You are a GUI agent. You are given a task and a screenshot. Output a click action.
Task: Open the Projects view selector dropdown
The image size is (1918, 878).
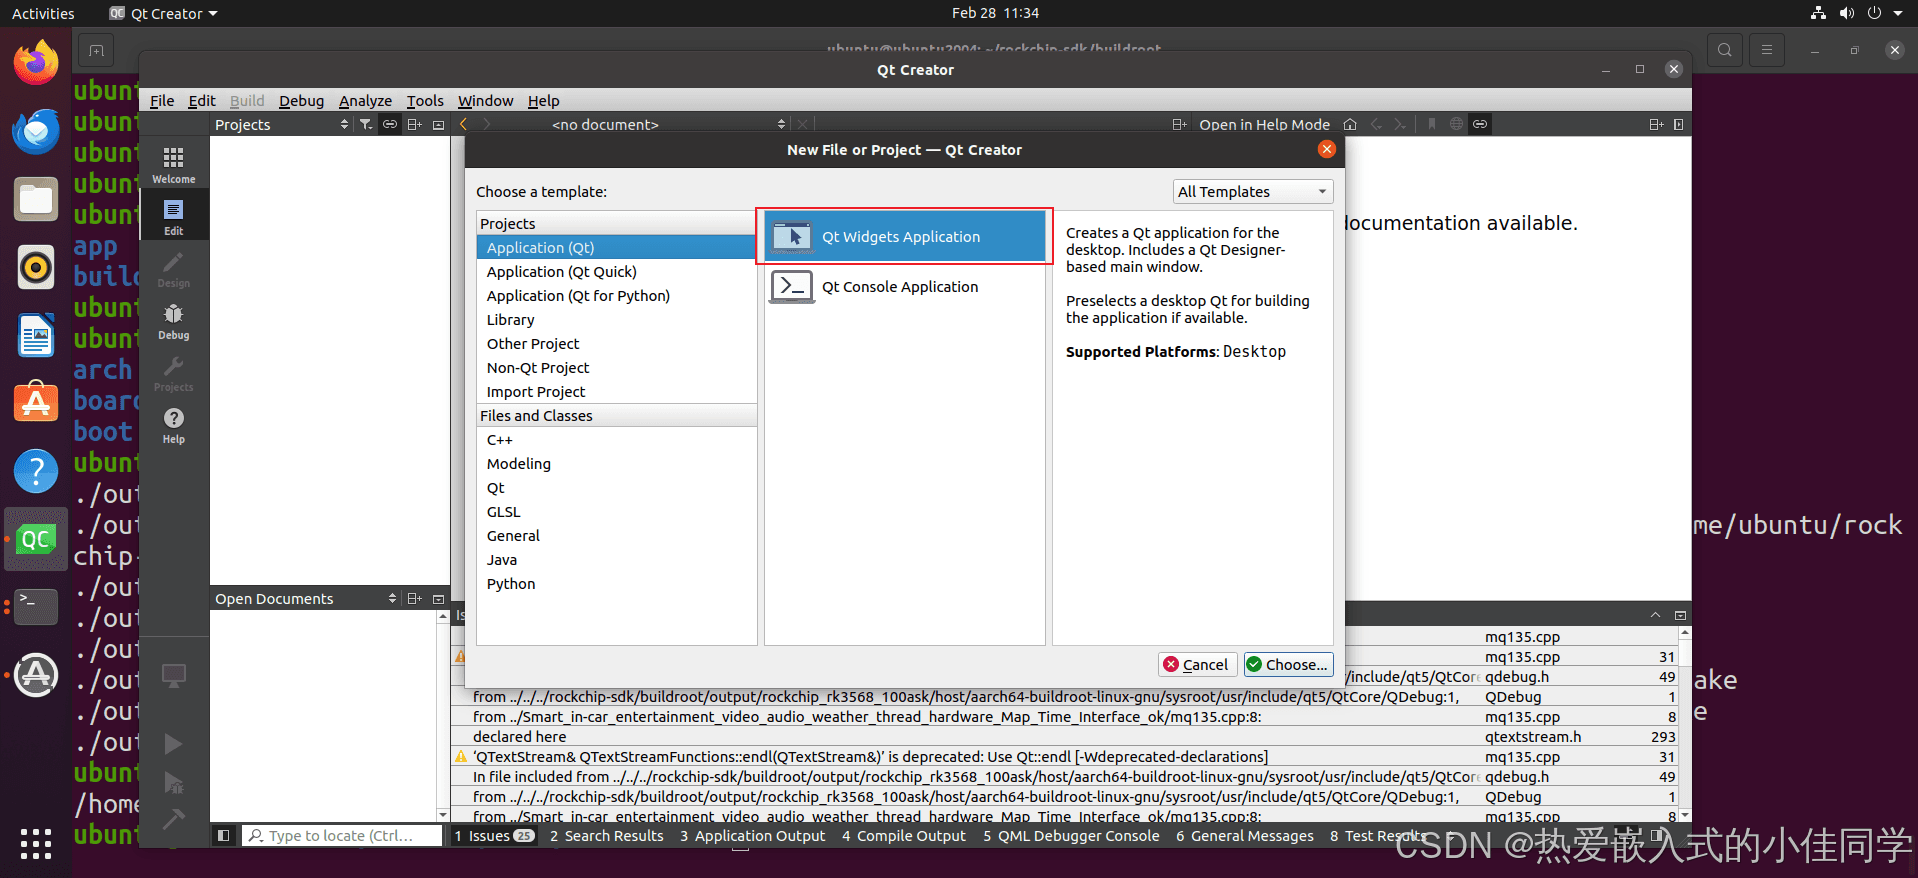[x=282, y=124]
